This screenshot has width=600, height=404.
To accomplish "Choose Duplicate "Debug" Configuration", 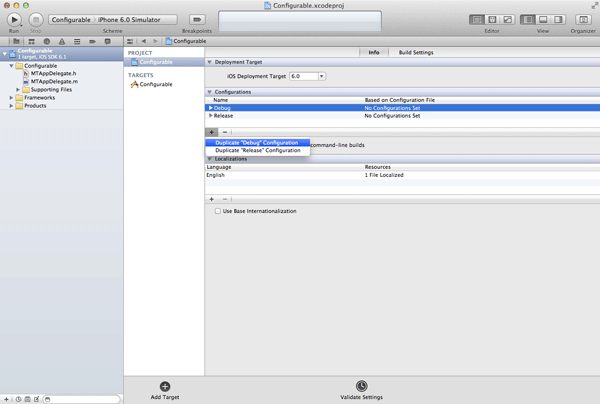I will point(258,143).
